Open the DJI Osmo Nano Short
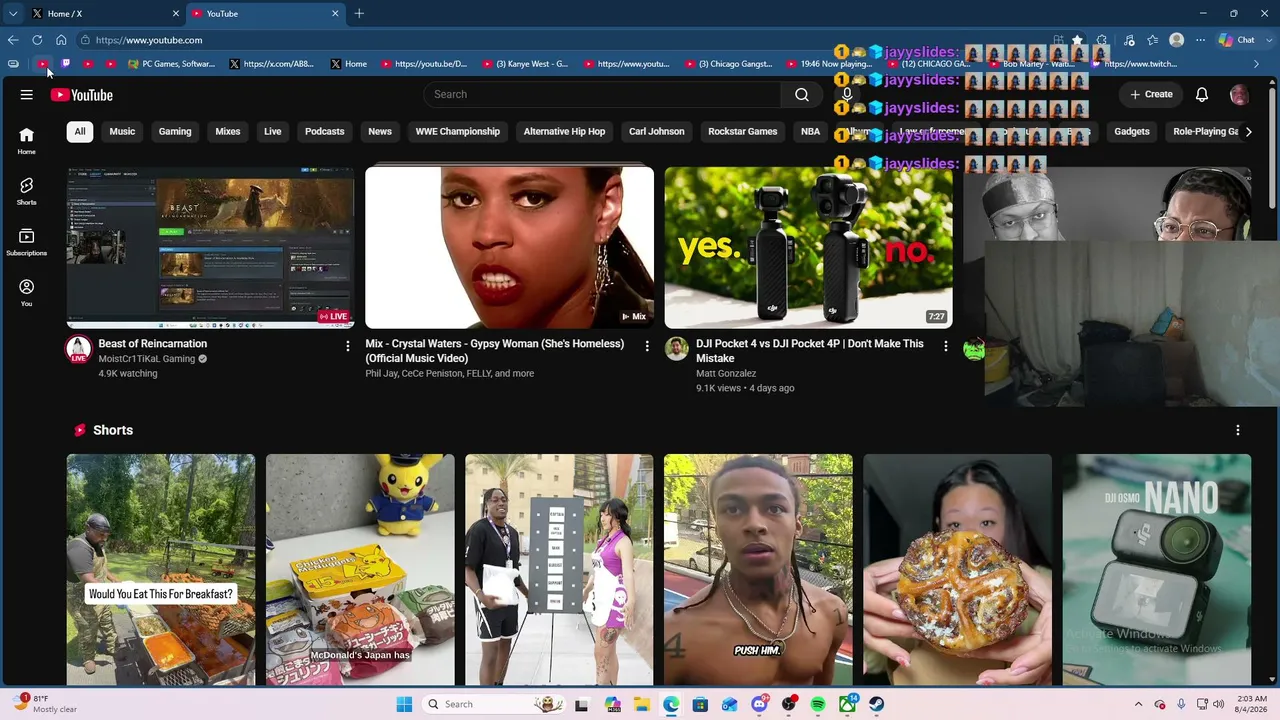Image resolution: width=1280 pixels, height=720 pixels. tap(1157, 570)
